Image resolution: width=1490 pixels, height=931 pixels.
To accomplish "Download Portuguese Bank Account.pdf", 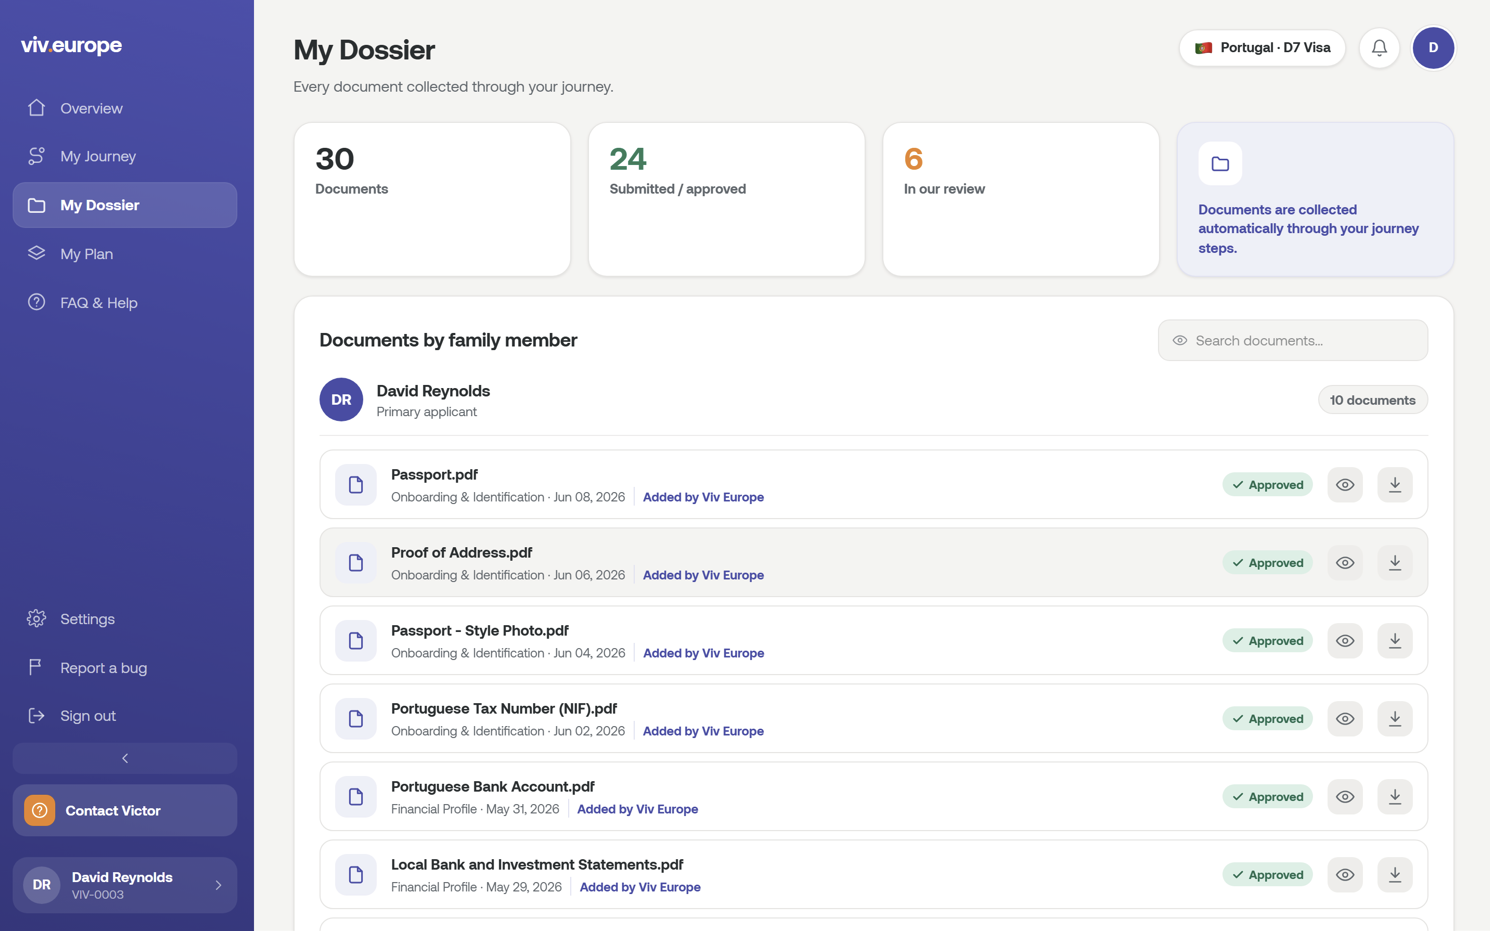I will pyautogui.click(x=1395, y=797).
